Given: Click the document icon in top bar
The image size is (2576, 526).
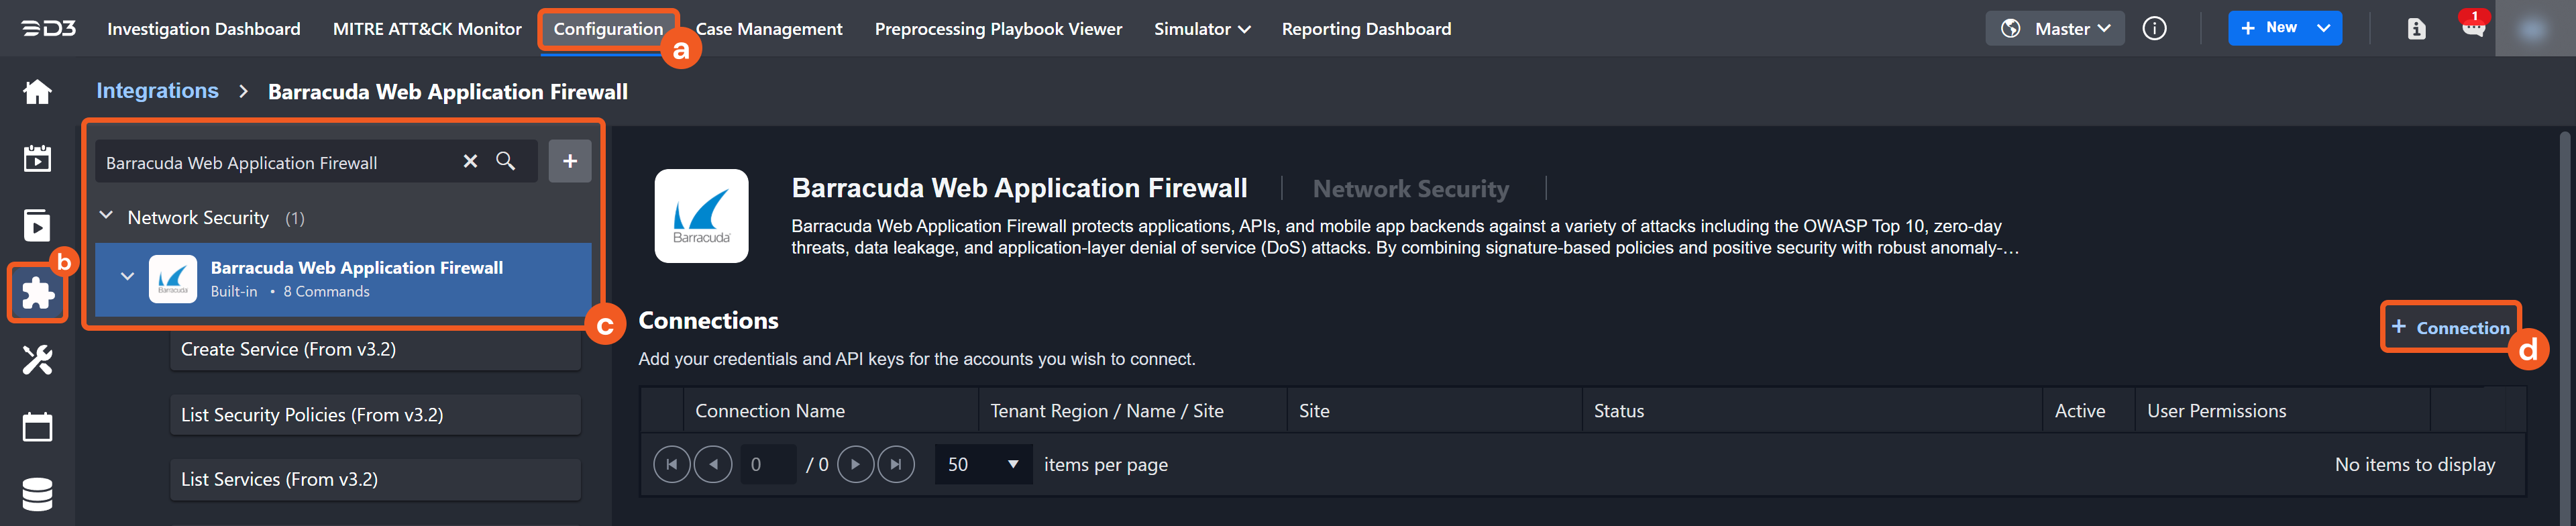Looking at the screenshot, I should [2416, 29].
